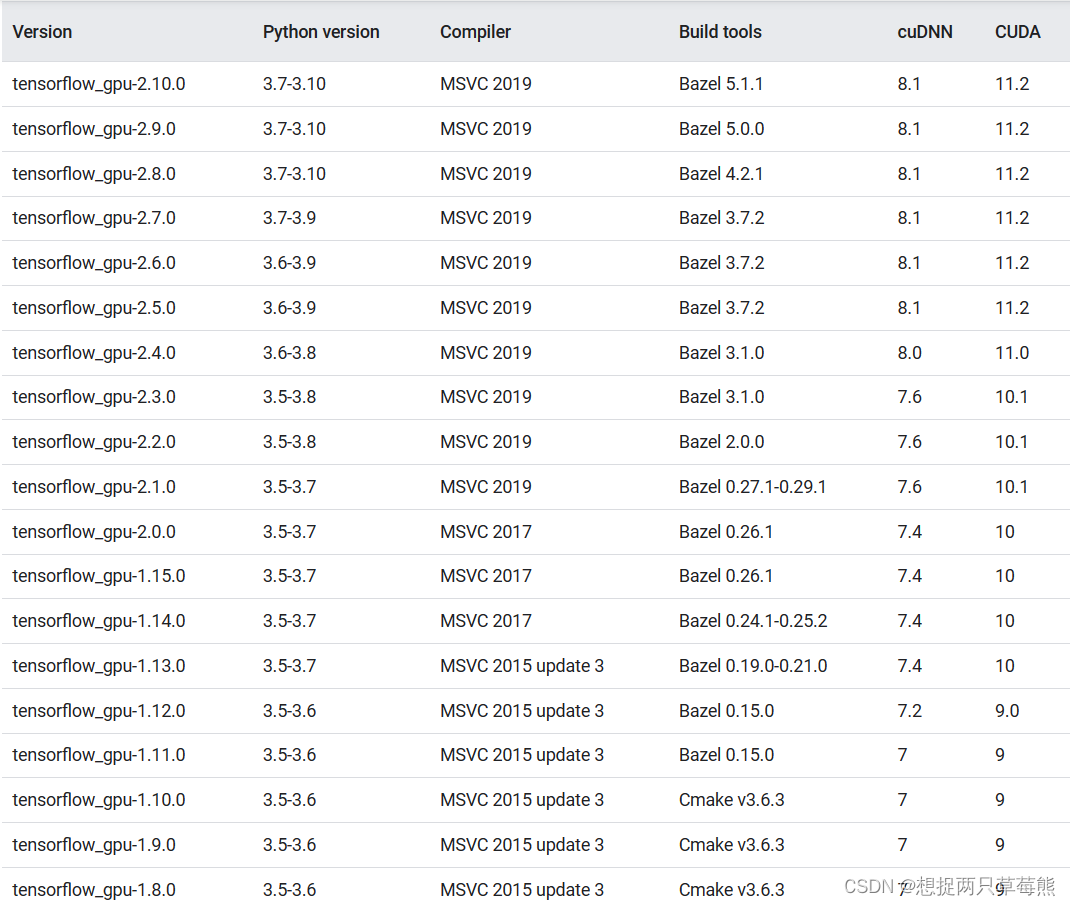The height and width of the screenshot is (906, 1070).
Task: Click Bazel 0.27.1-0.29.1 build tools cell
Action: coord(752,487)
